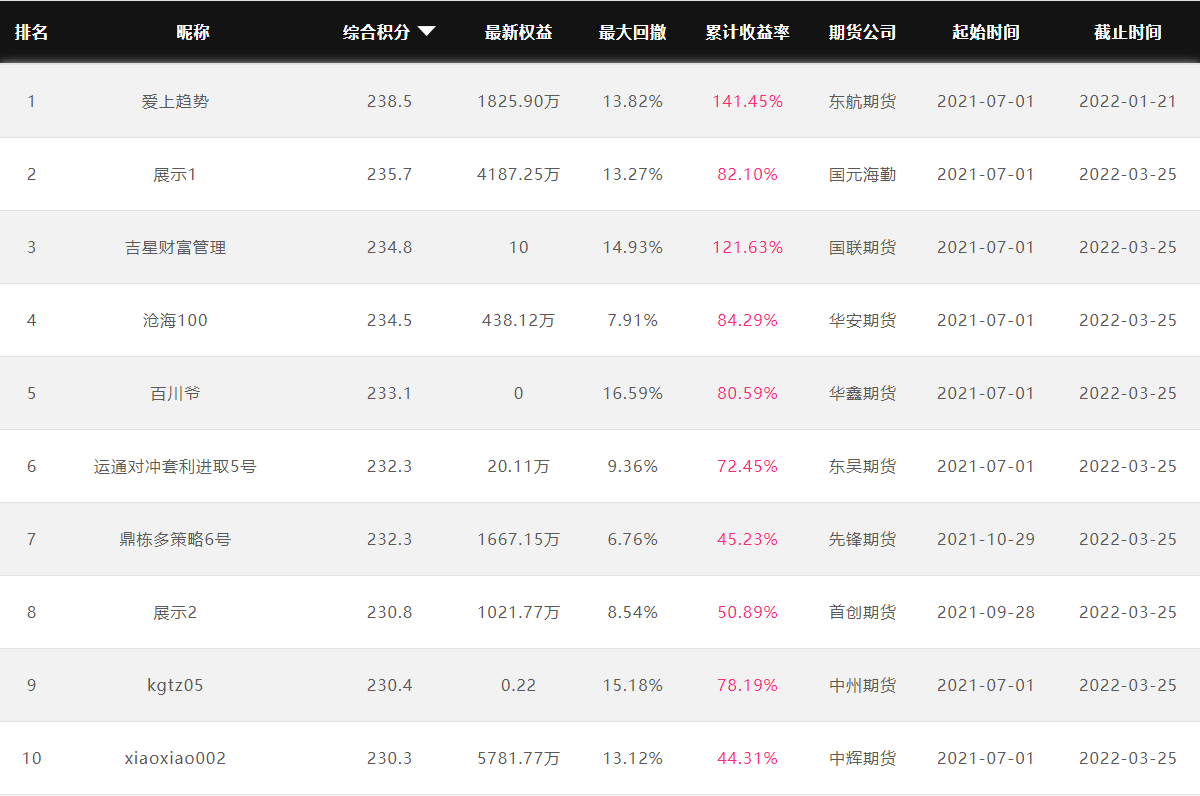Click the 首创期货 company cell
Image resolution: width=1200 pixels, height=796 pixels.
coord(862,612)
